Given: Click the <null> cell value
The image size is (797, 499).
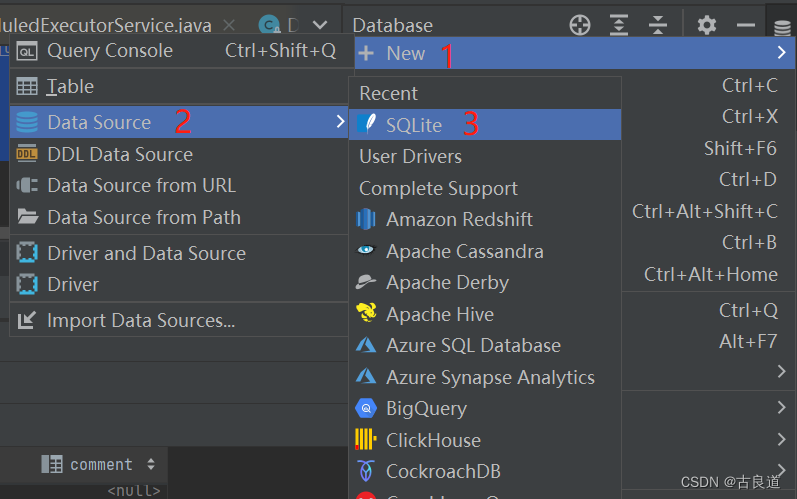Looking at the screenshot, I should tap(134, 491).
